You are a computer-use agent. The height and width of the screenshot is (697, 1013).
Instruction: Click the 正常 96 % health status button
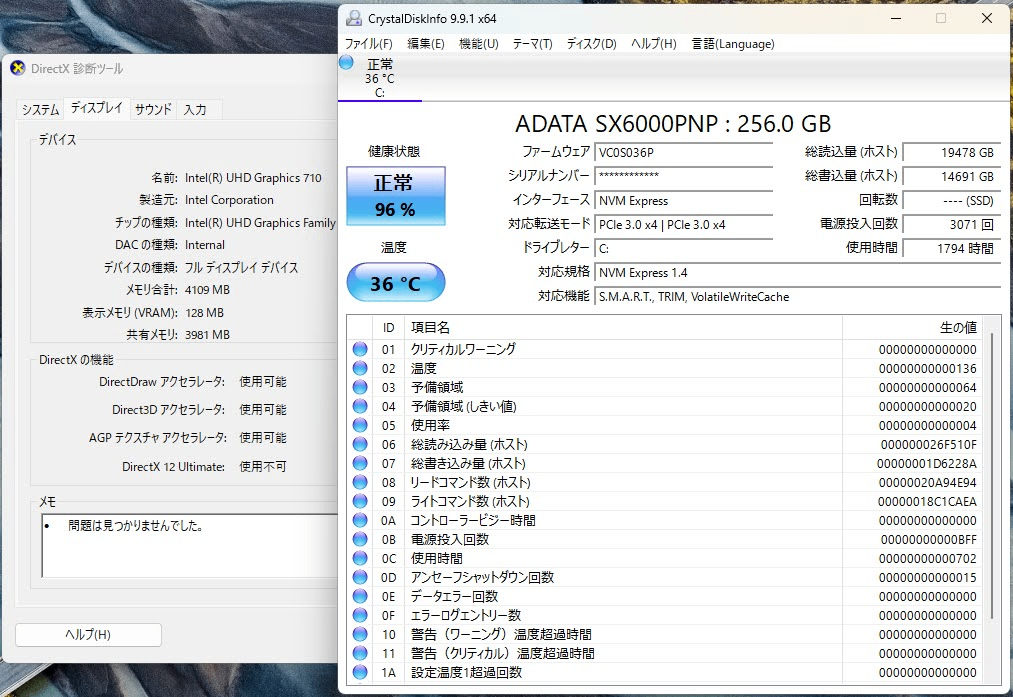point(395,196)
